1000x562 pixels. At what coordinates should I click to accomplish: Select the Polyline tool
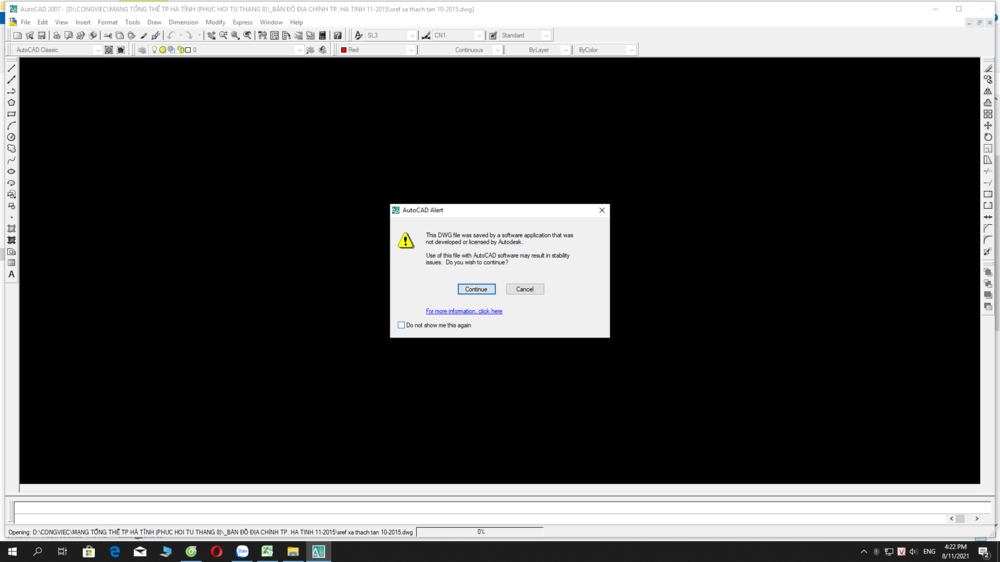coord(11,91)
